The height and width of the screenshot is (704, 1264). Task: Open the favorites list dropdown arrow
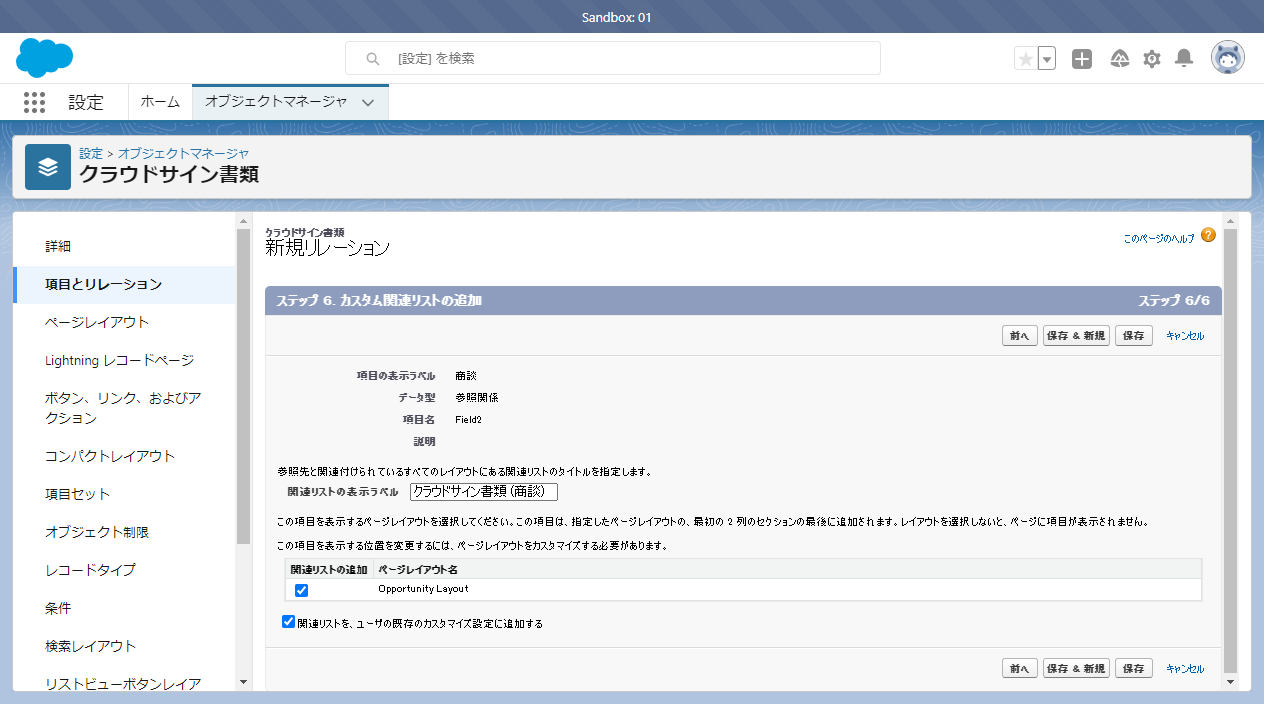(1047, 59)
